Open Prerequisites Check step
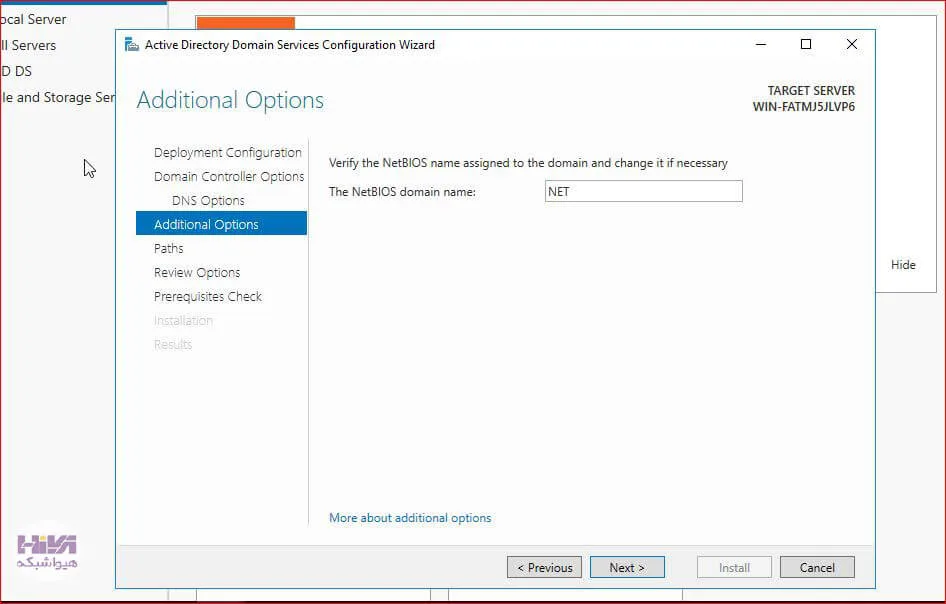The image size is (946, 604). tap(208, 297)
